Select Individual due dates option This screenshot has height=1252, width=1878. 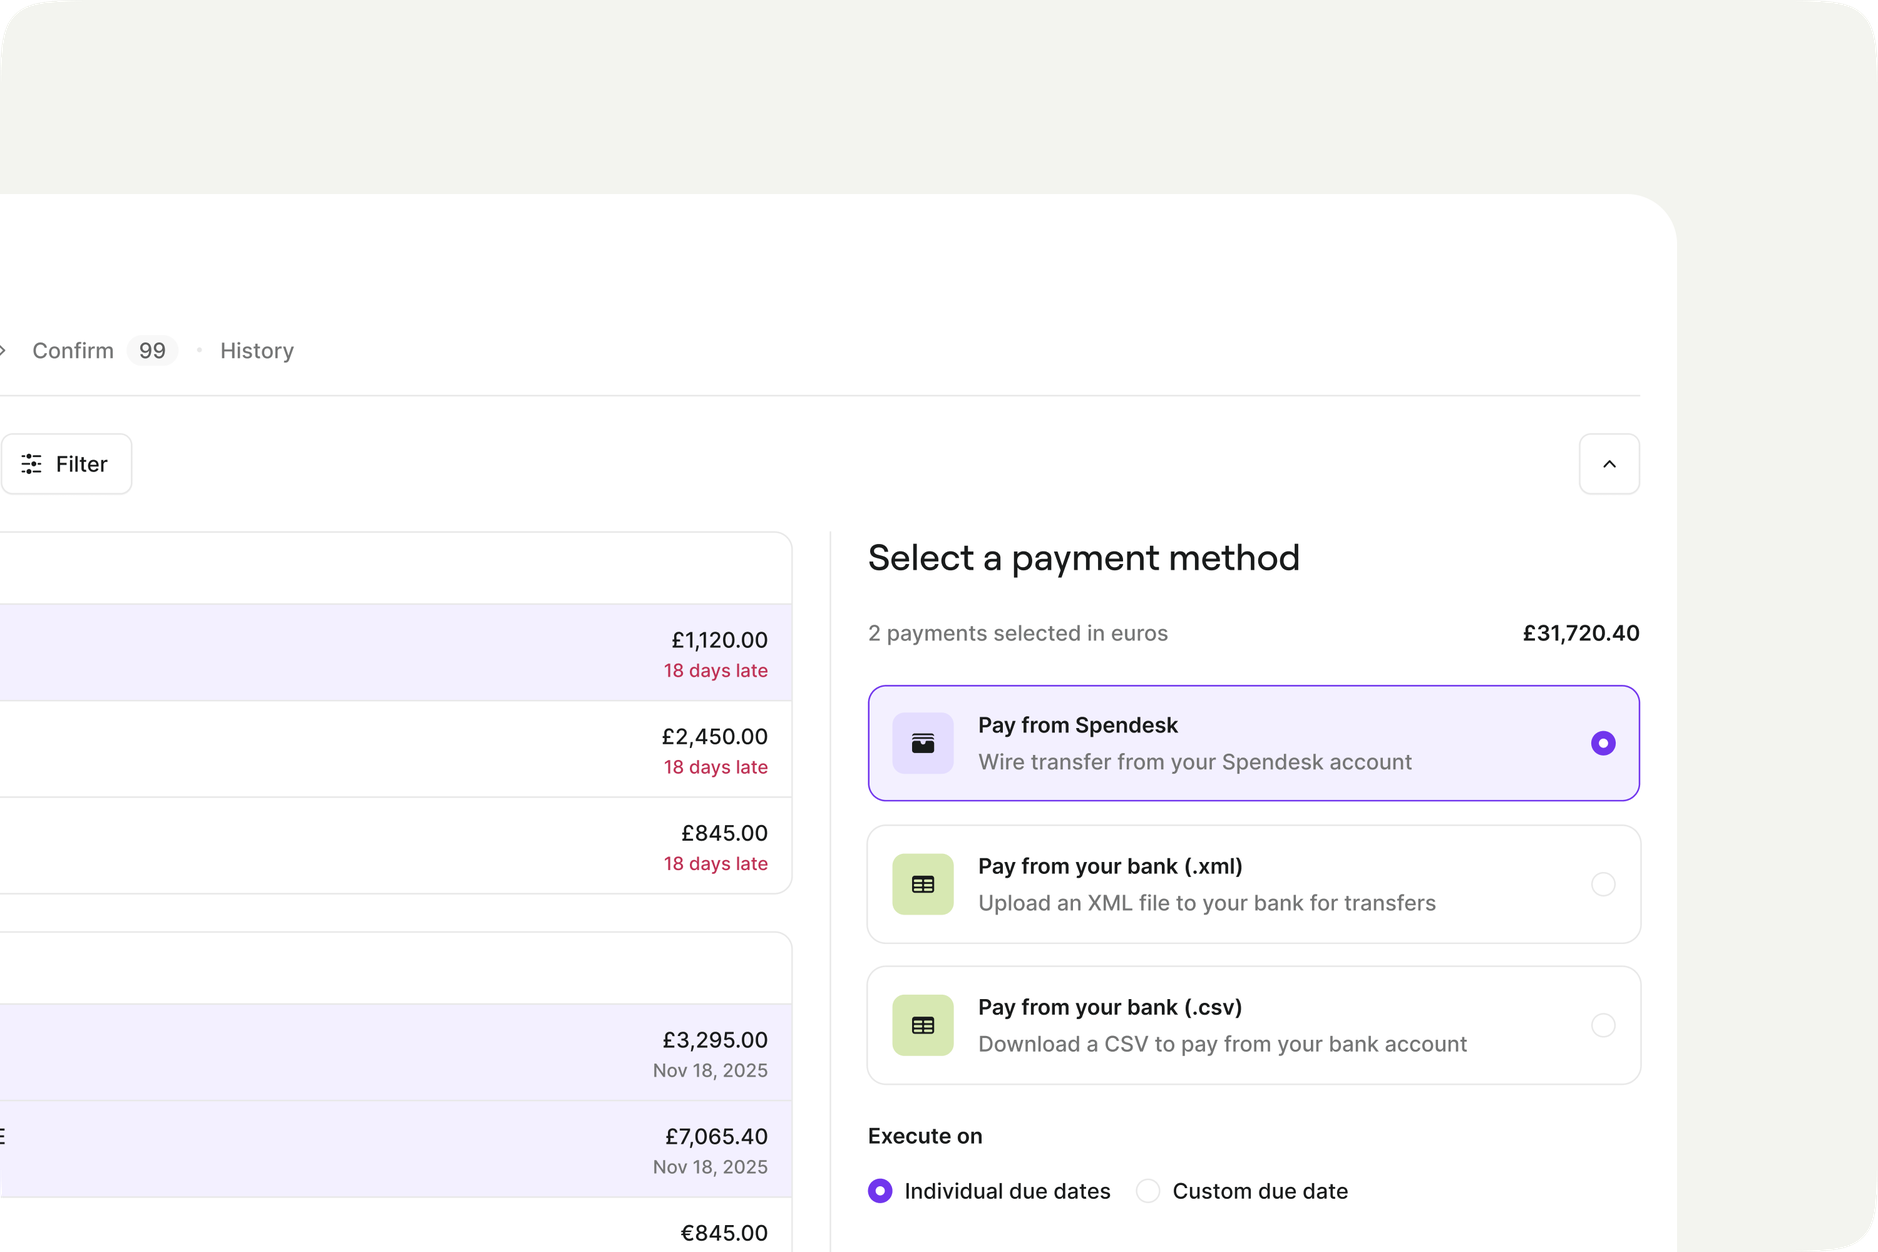click(880, 1191)
